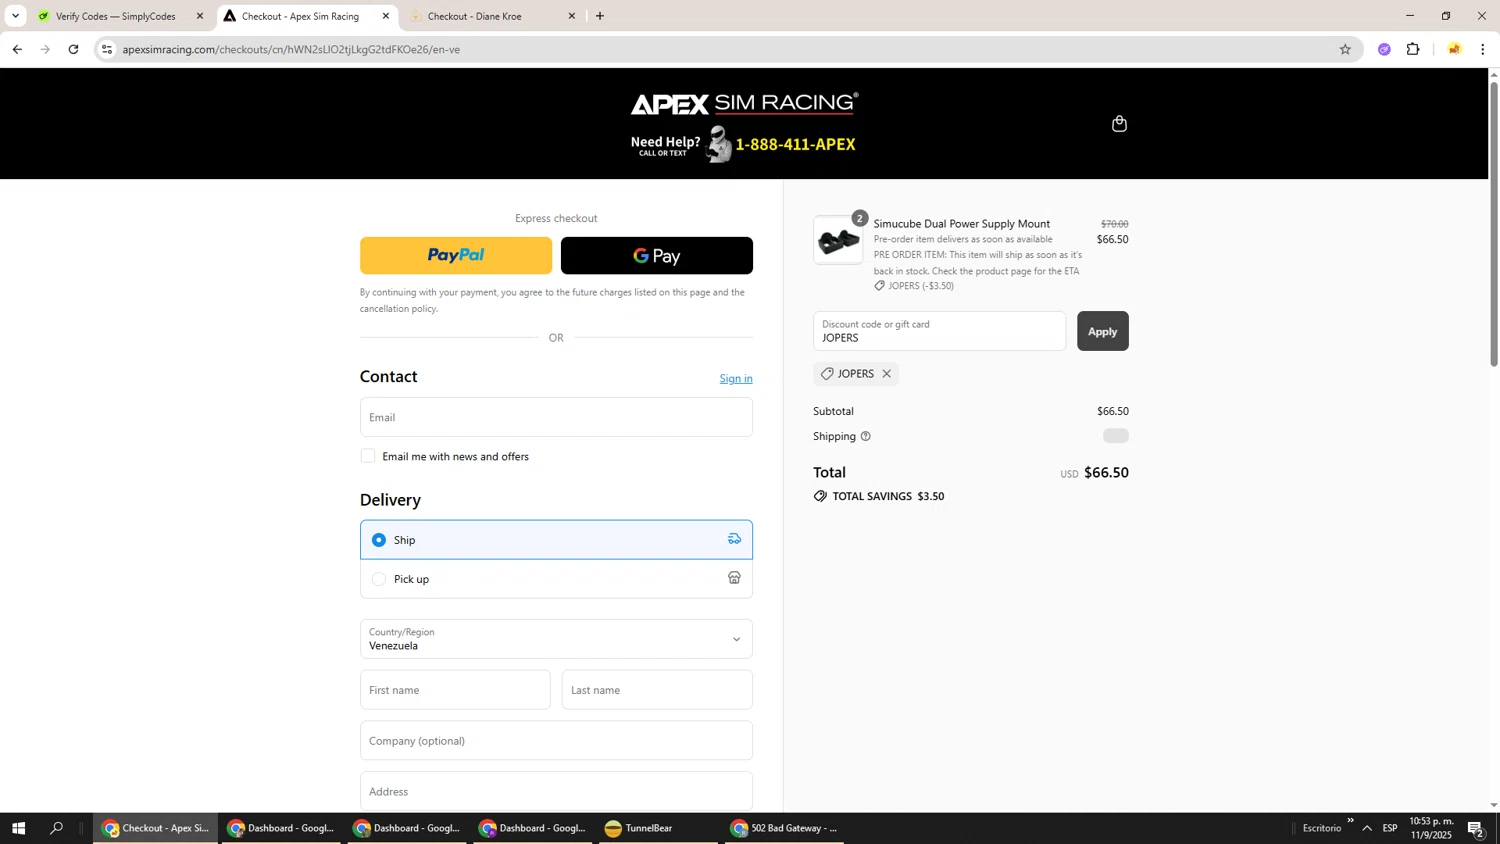Close the Checkout - Diane Kroe tab
Image resolution: width=1500 pixels, height=844 pixels.
coord(572,16)
